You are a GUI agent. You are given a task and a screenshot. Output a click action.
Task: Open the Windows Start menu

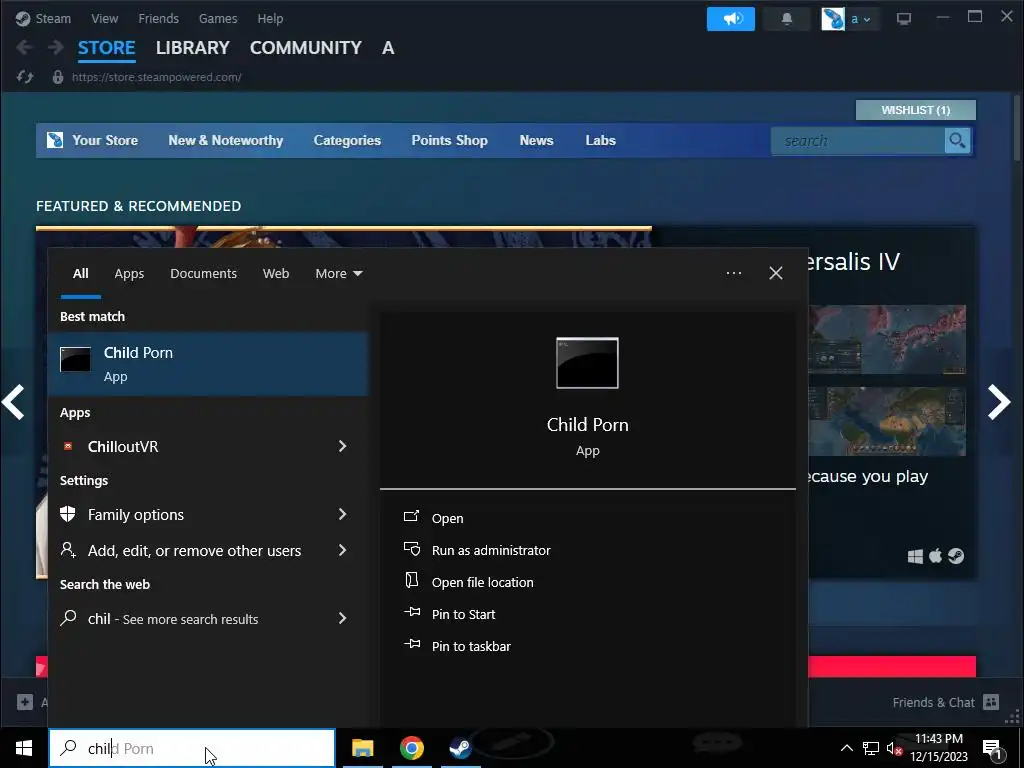[24, 748]
